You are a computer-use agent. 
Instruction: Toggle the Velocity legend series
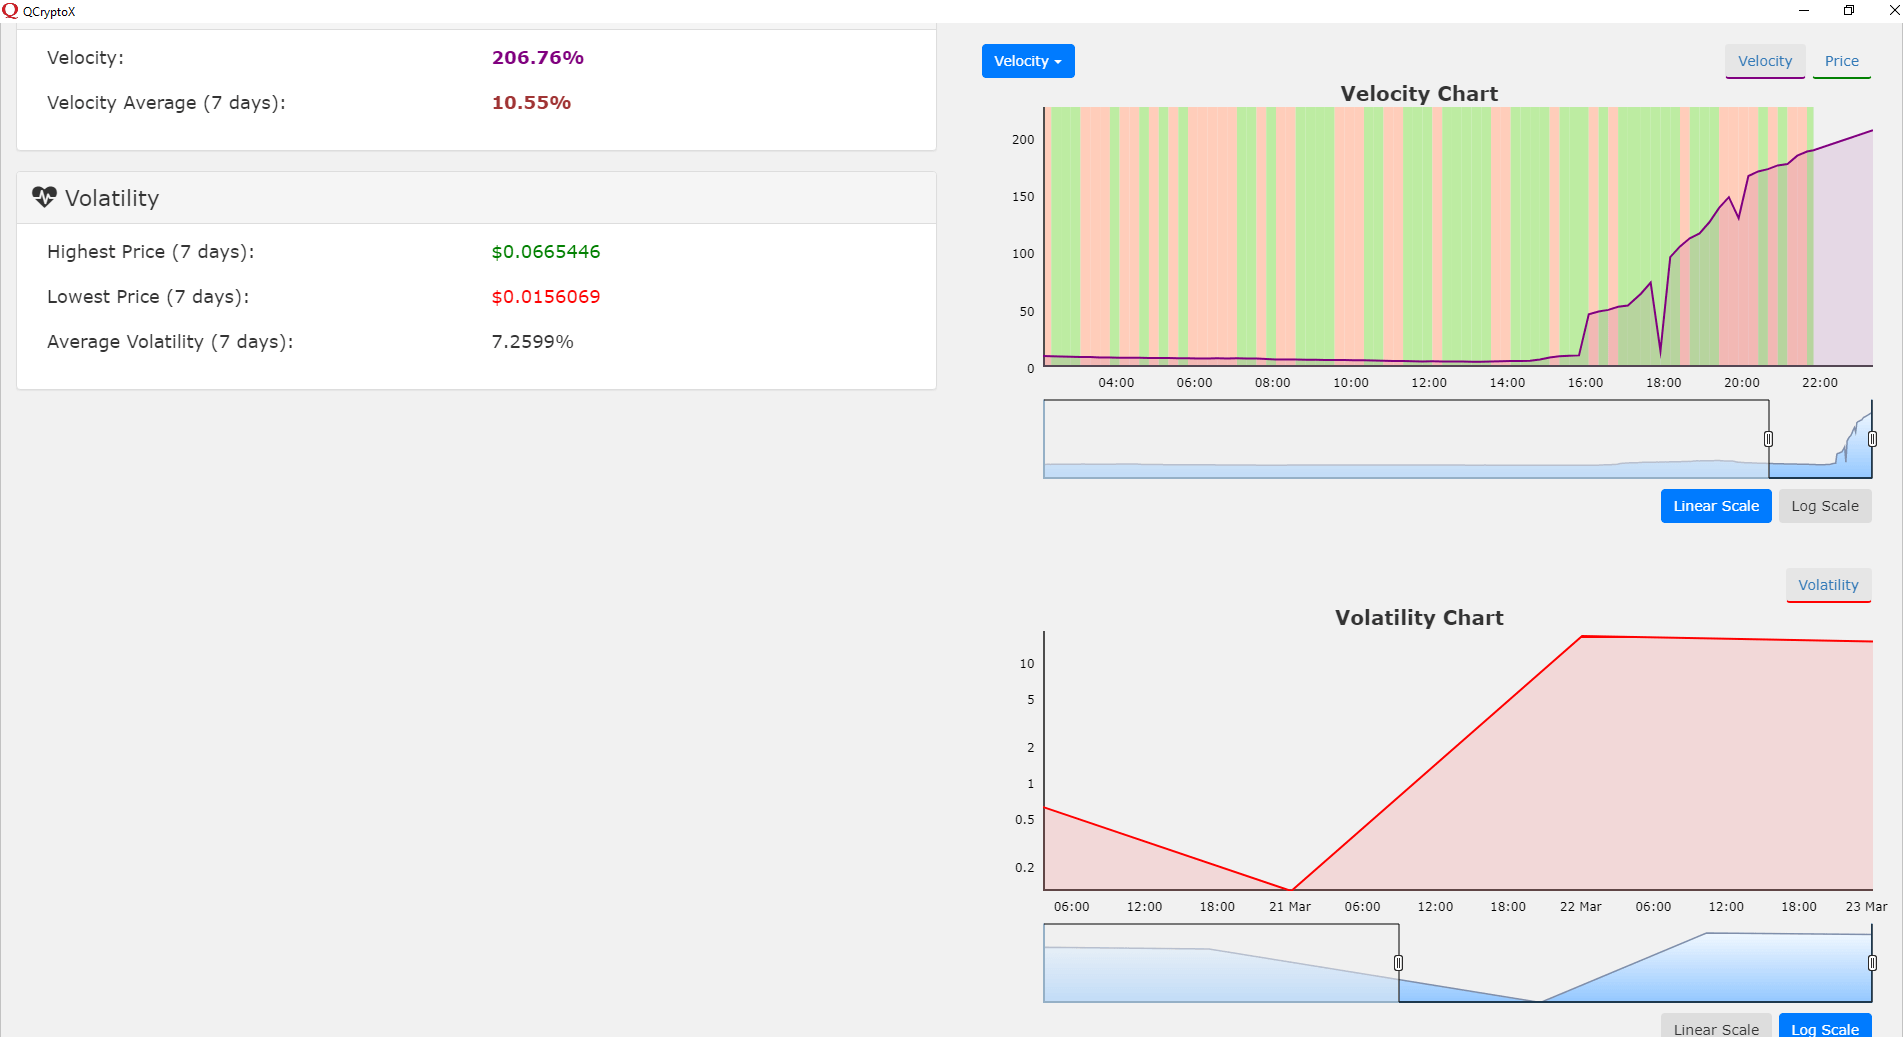[1765, 61]
